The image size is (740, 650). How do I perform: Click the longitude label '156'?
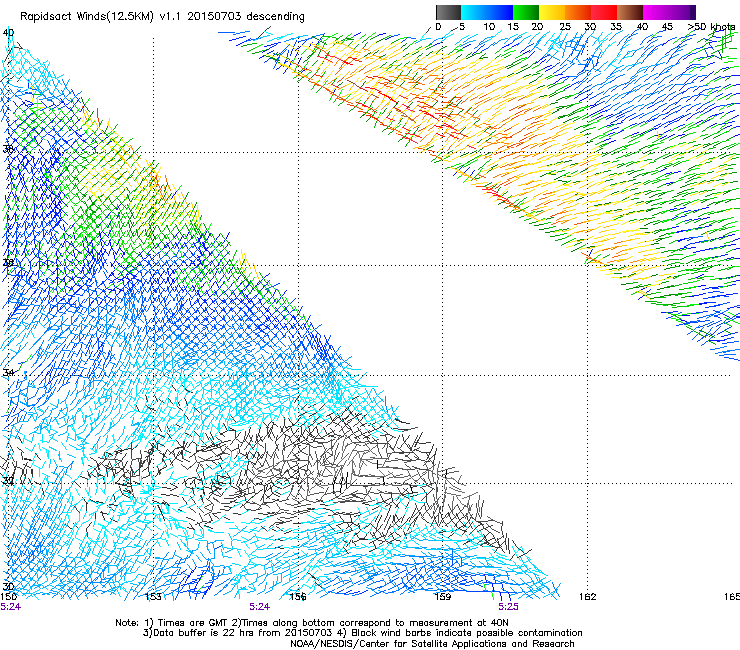(x=298, y=597)
